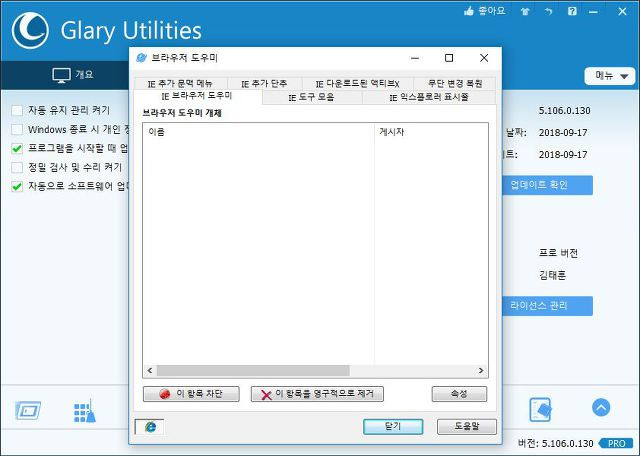Close the Glary Utilities main window
This screenshot has height=456, width=640.
tap(622, 11)
